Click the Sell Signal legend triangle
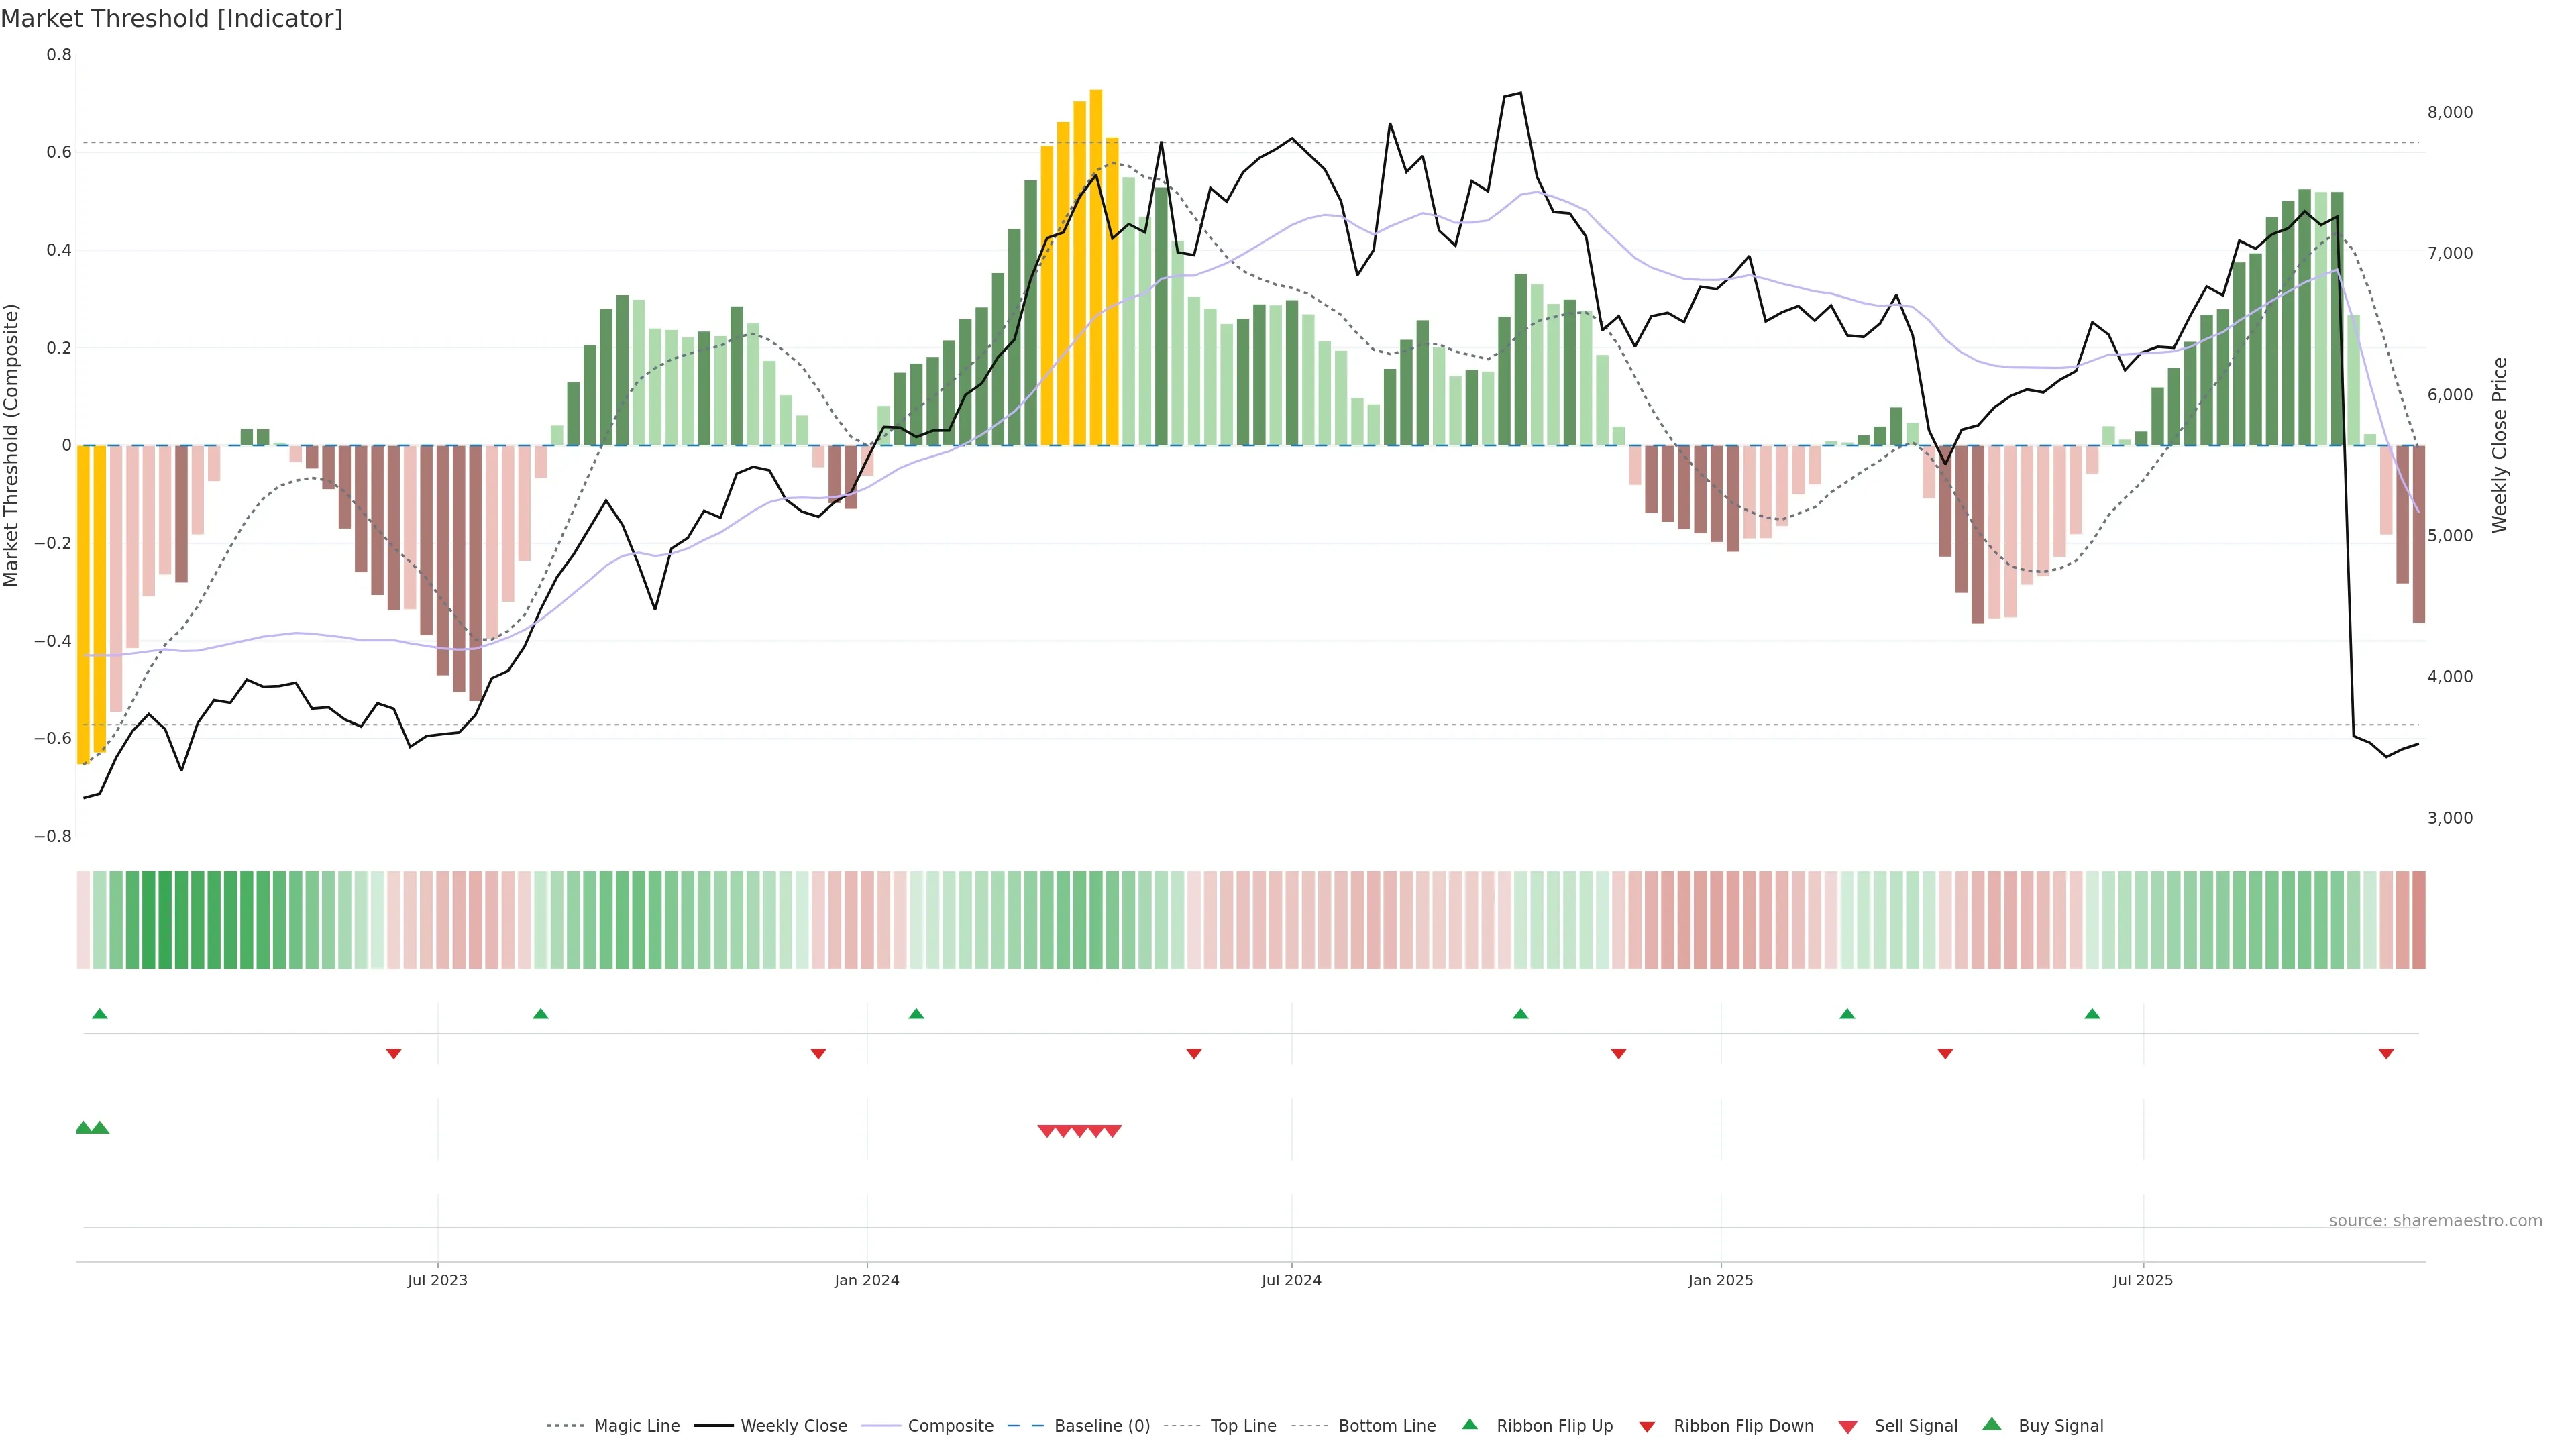Image resolution: width=2576 pixels, height=1449 pixels. pos(1848,1427)
